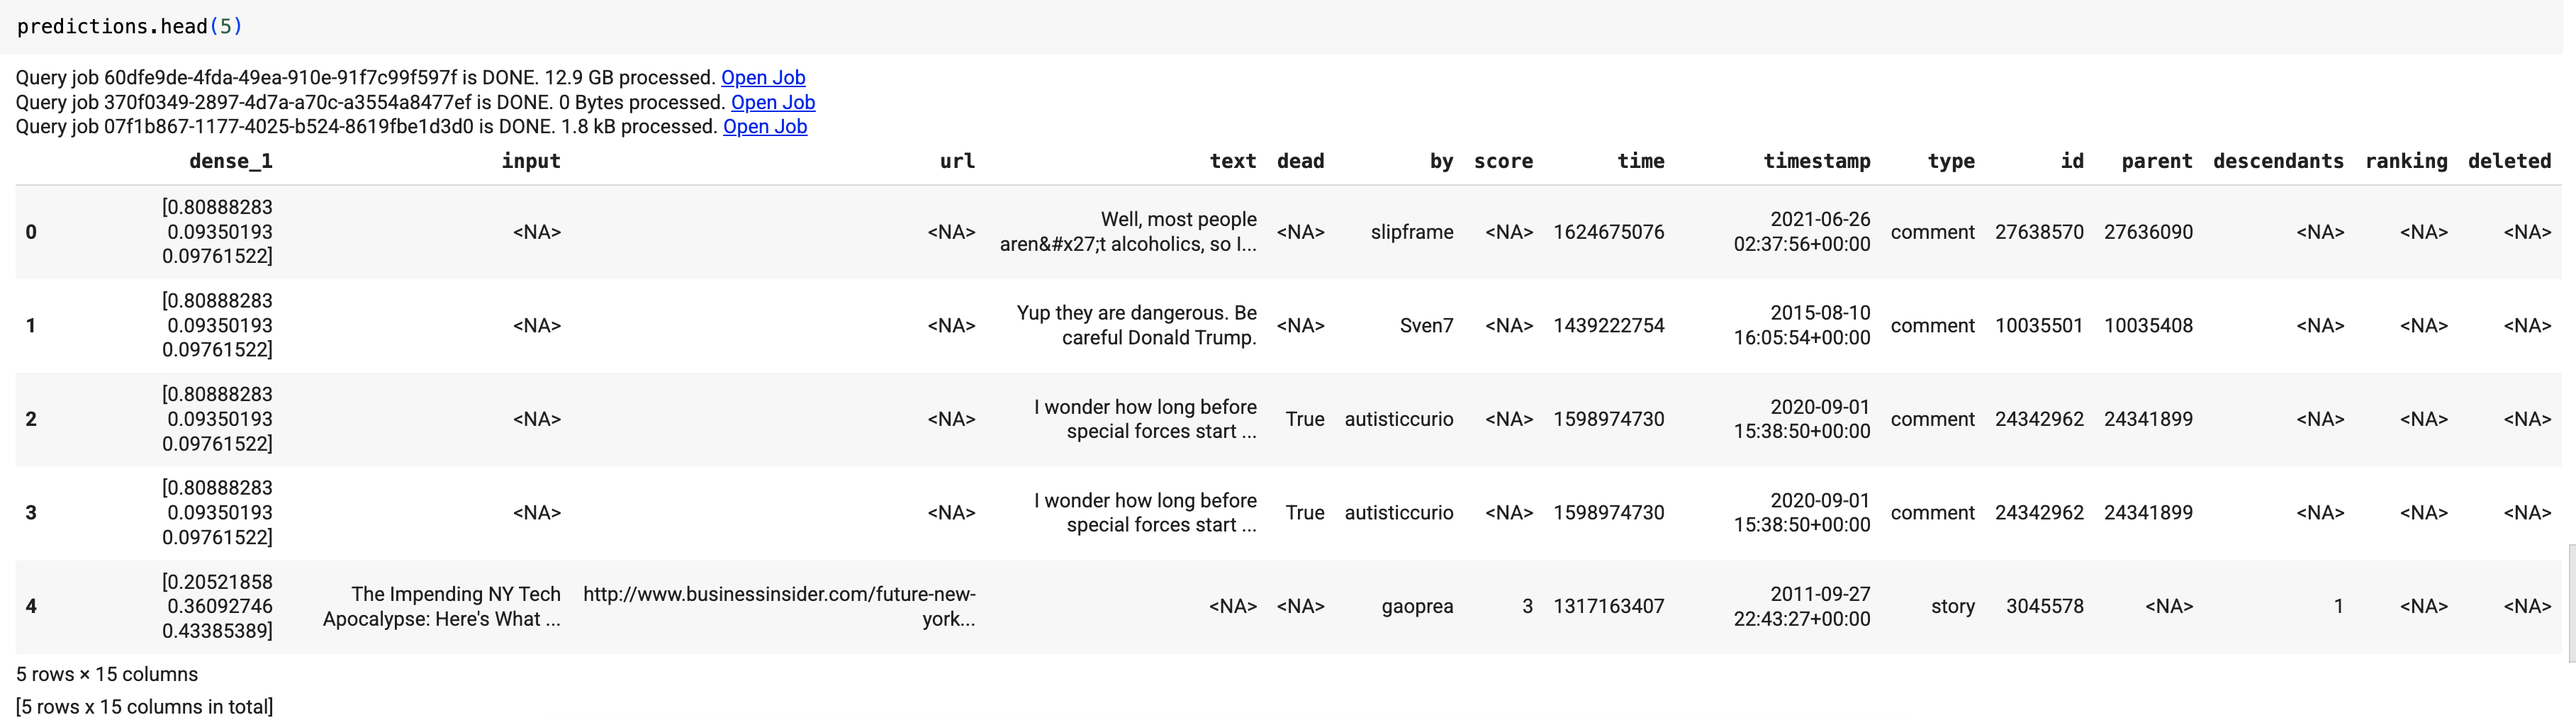
Task: Select the 'slipframe' author cell
Action: [x=1412, y=232]
